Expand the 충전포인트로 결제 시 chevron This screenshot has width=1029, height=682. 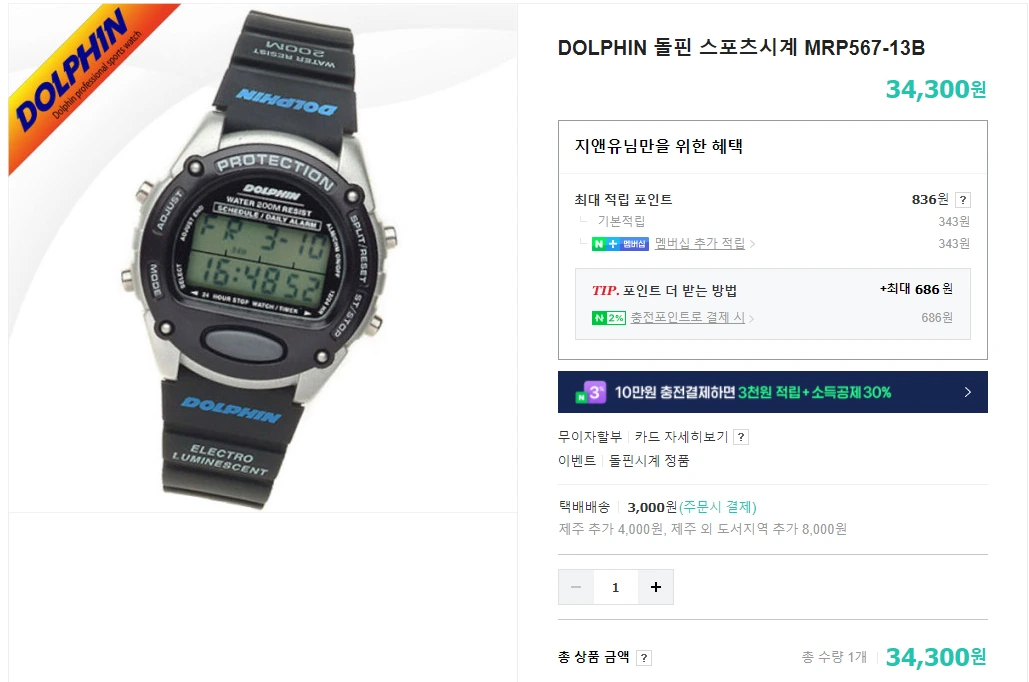(x=751, y=318)
